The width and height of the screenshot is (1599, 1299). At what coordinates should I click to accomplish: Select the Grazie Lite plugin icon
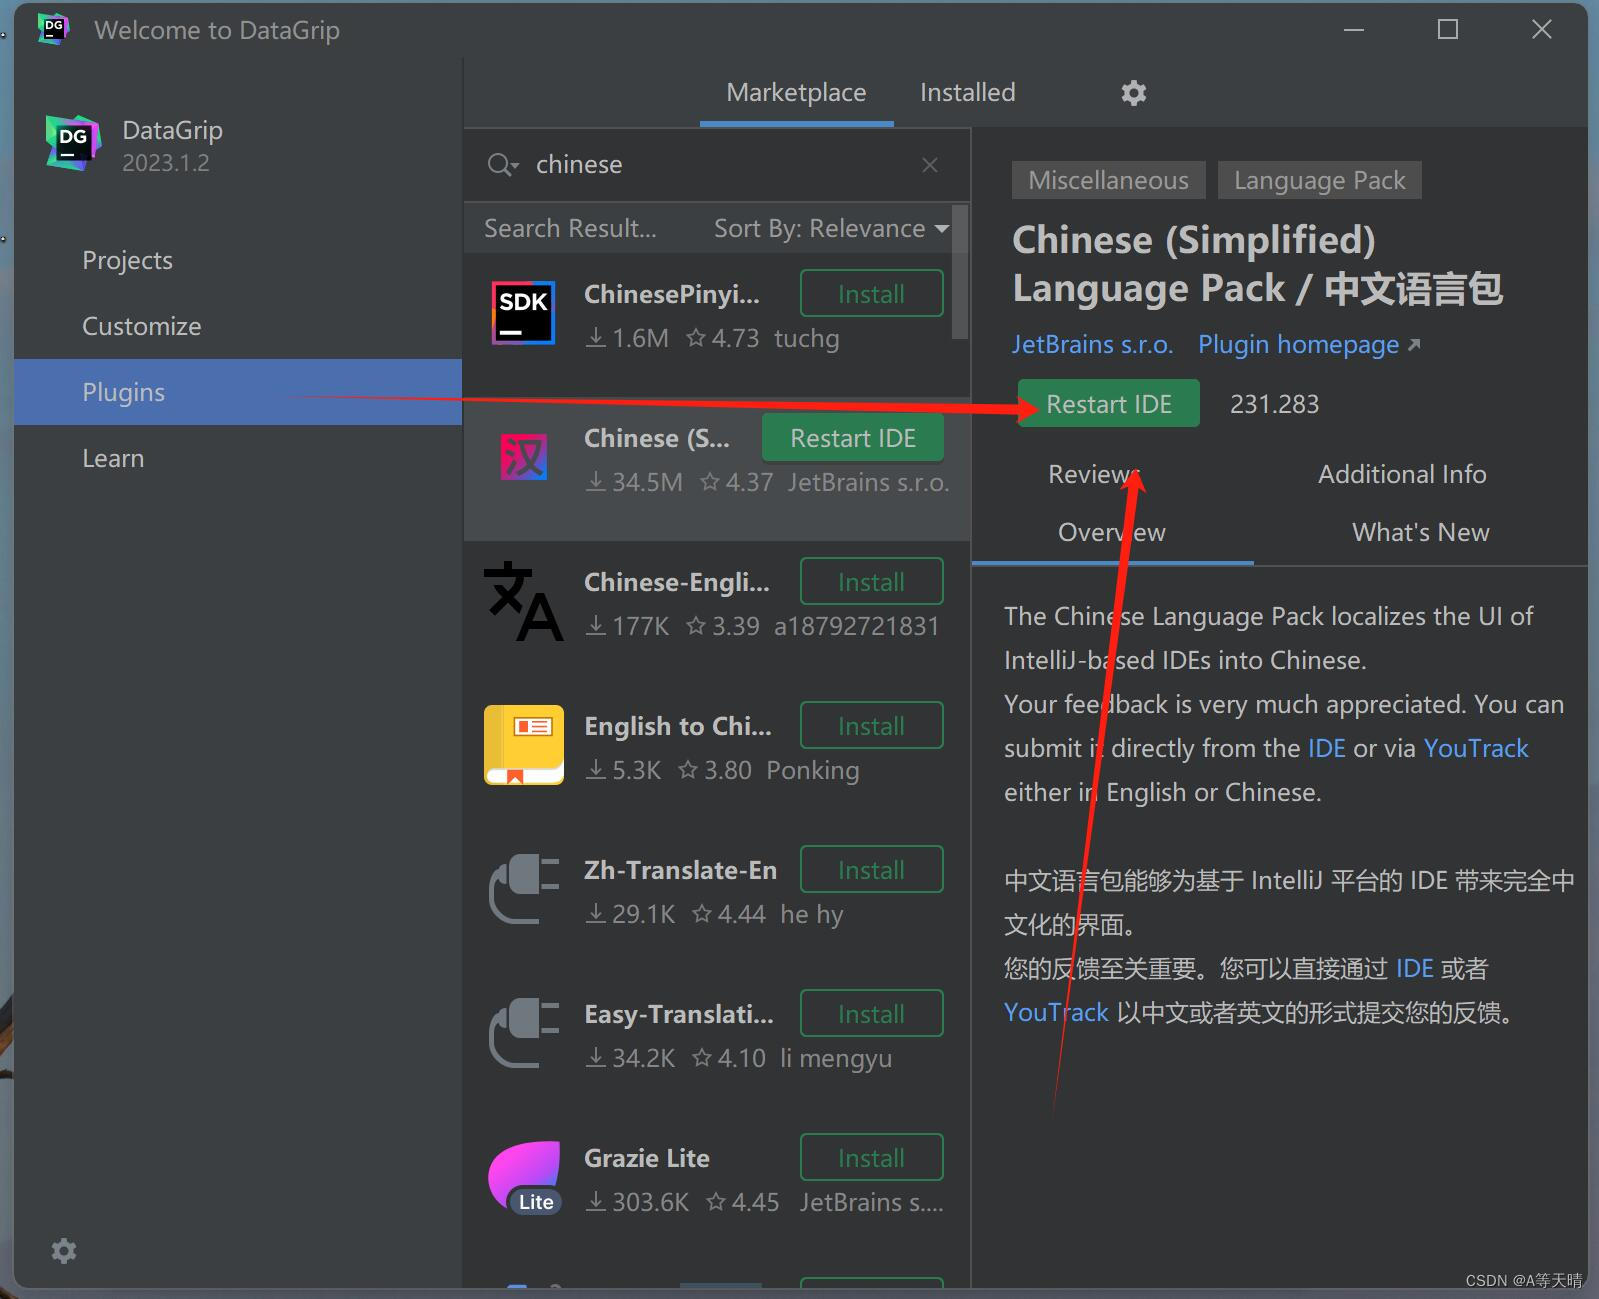point(523,1177)
